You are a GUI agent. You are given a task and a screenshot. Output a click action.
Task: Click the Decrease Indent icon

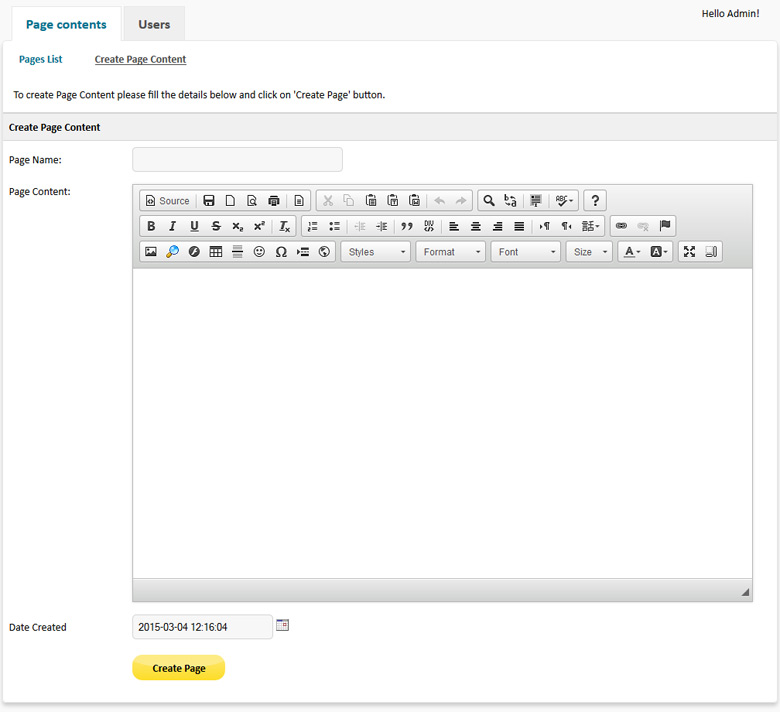[360, 226]
